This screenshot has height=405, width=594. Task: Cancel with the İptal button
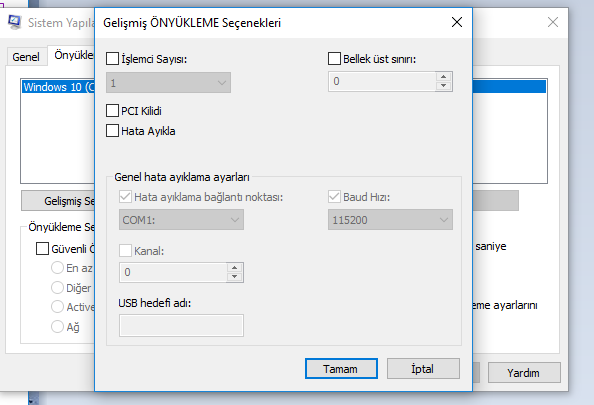(x=423, y=369)
